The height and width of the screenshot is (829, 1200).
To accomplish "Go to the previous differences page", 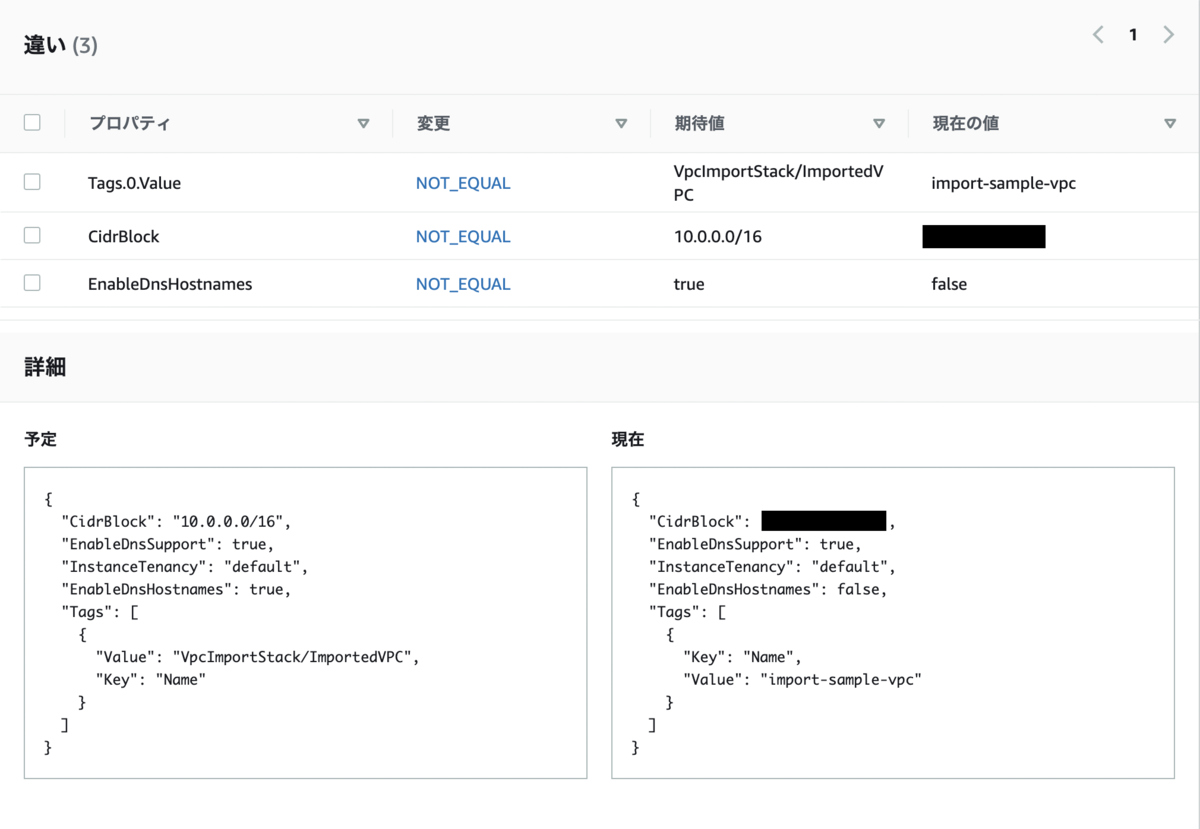I will tap(1098, 35).
